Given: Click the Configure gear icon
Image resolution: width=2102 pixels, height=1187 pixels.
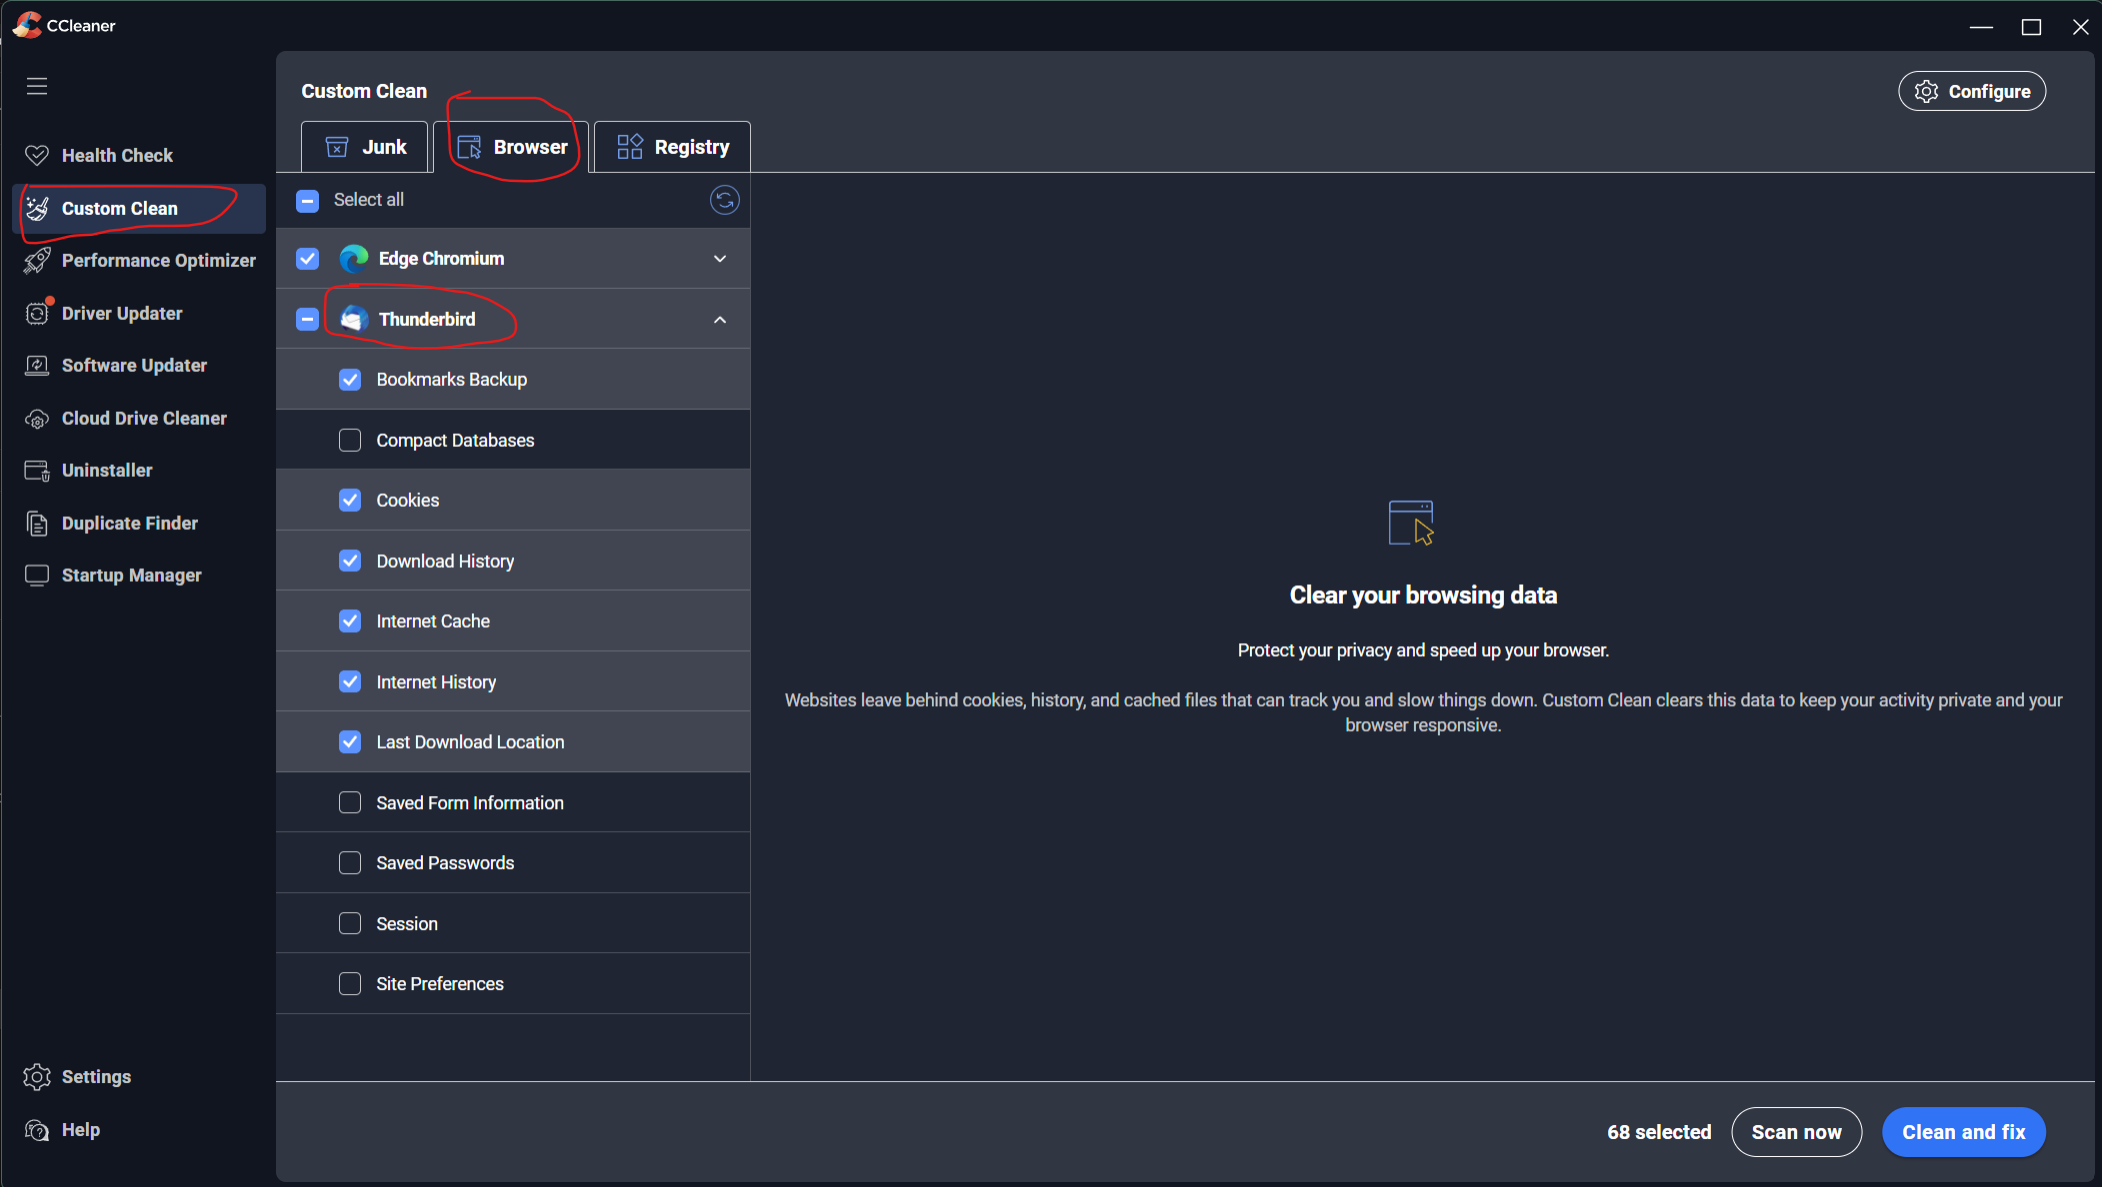Looking at the screenshot, I should coord(1927,91).
